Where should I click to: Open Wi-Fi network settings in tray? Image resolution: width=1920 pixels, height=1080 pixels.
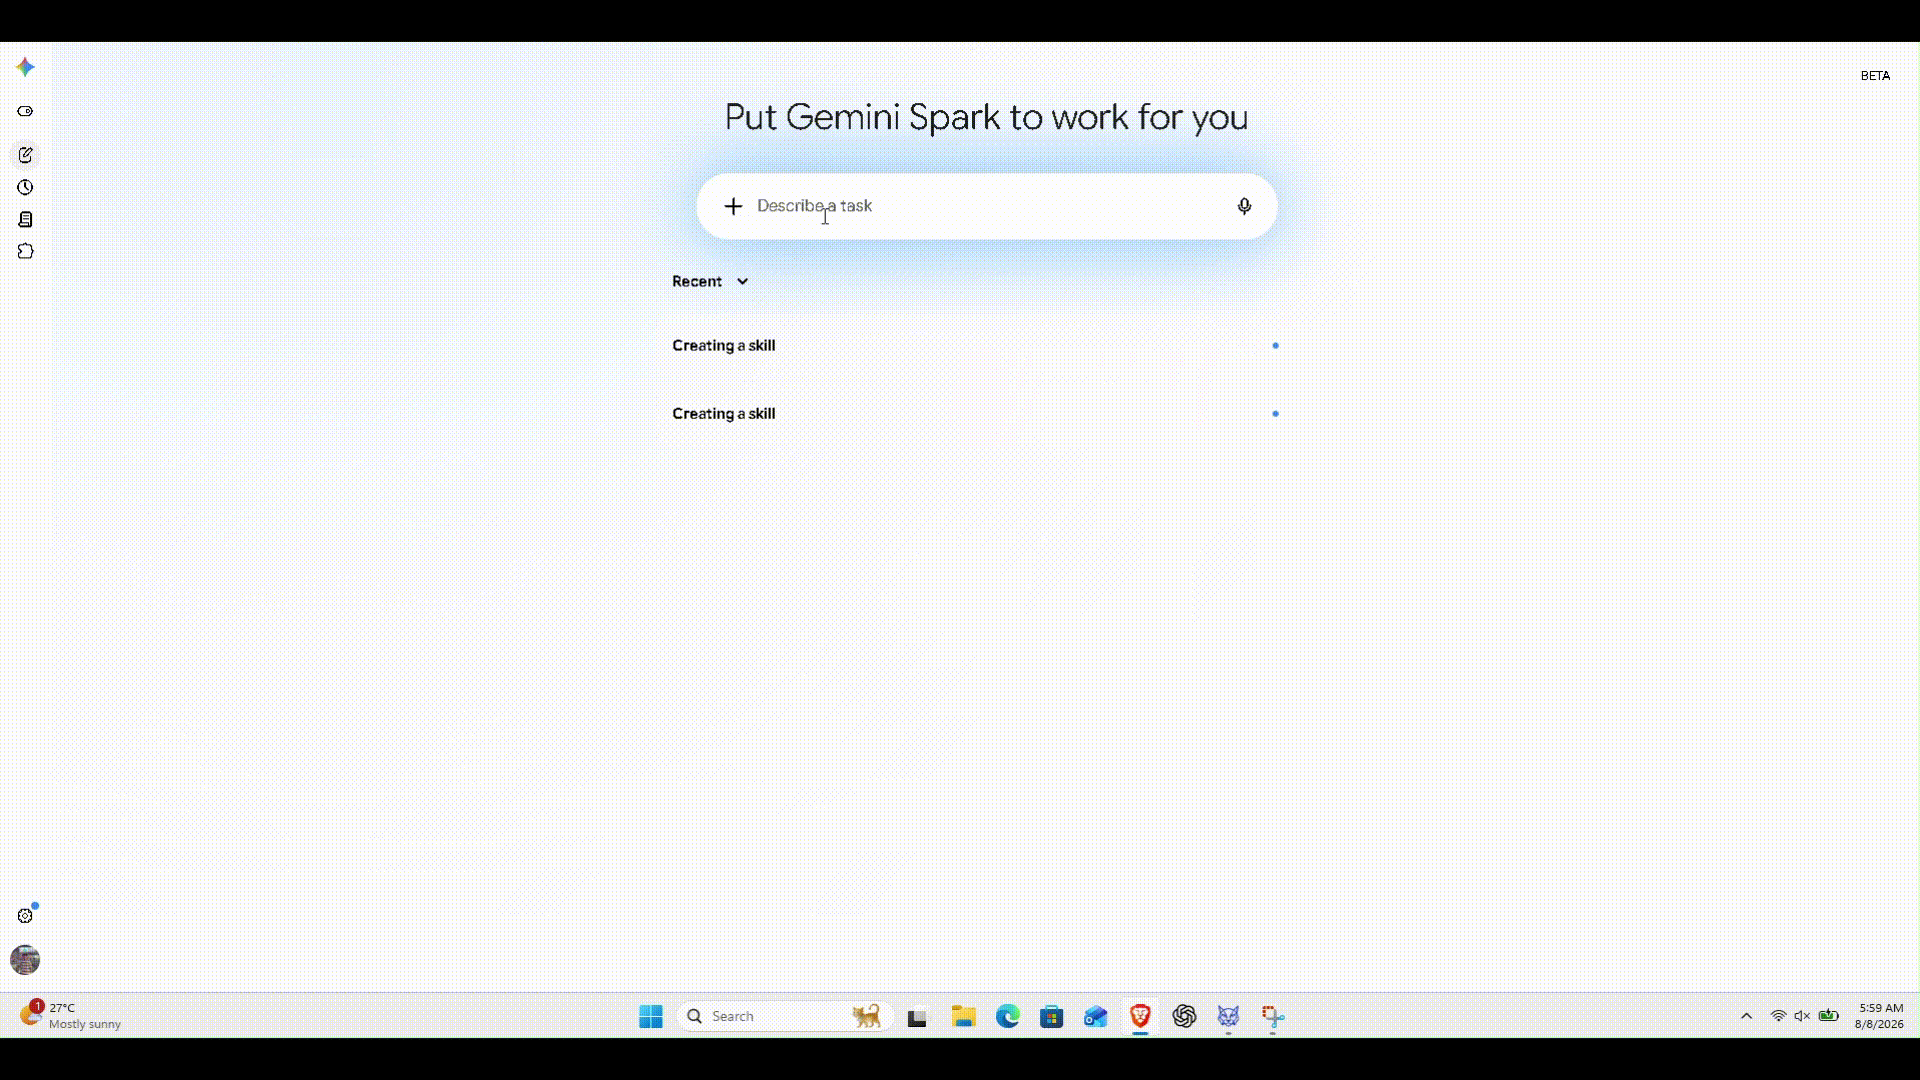[1778, 1016]
